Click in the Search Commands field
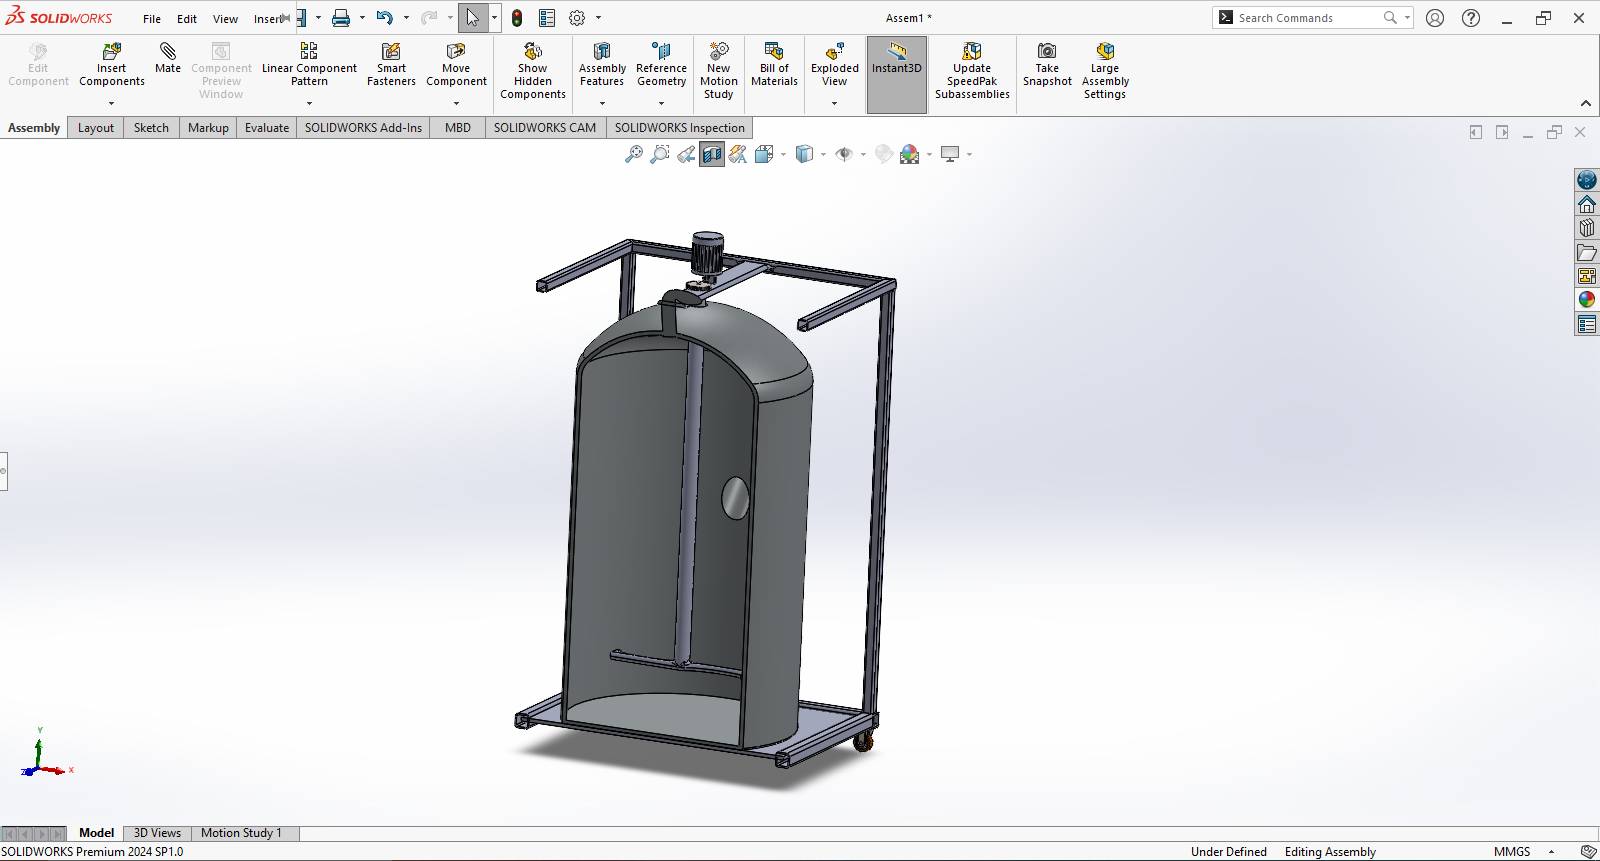 pos(1310,18)
